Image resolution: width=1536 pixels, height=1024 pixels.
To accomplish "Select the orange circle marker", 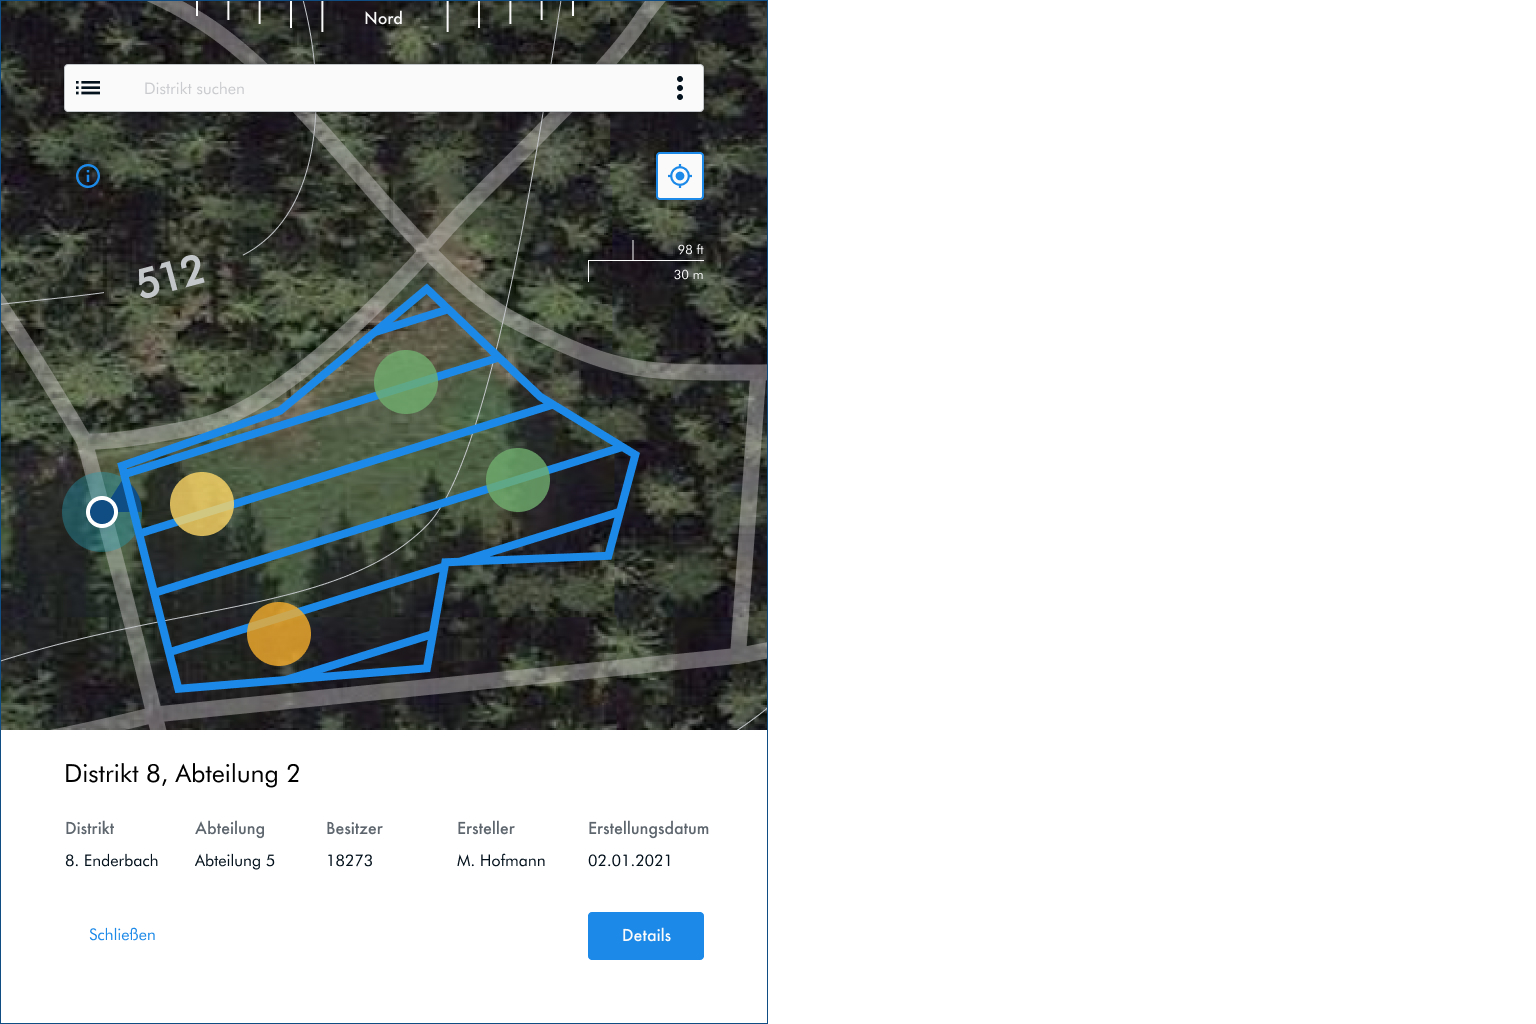I will (x=279, y=634).
